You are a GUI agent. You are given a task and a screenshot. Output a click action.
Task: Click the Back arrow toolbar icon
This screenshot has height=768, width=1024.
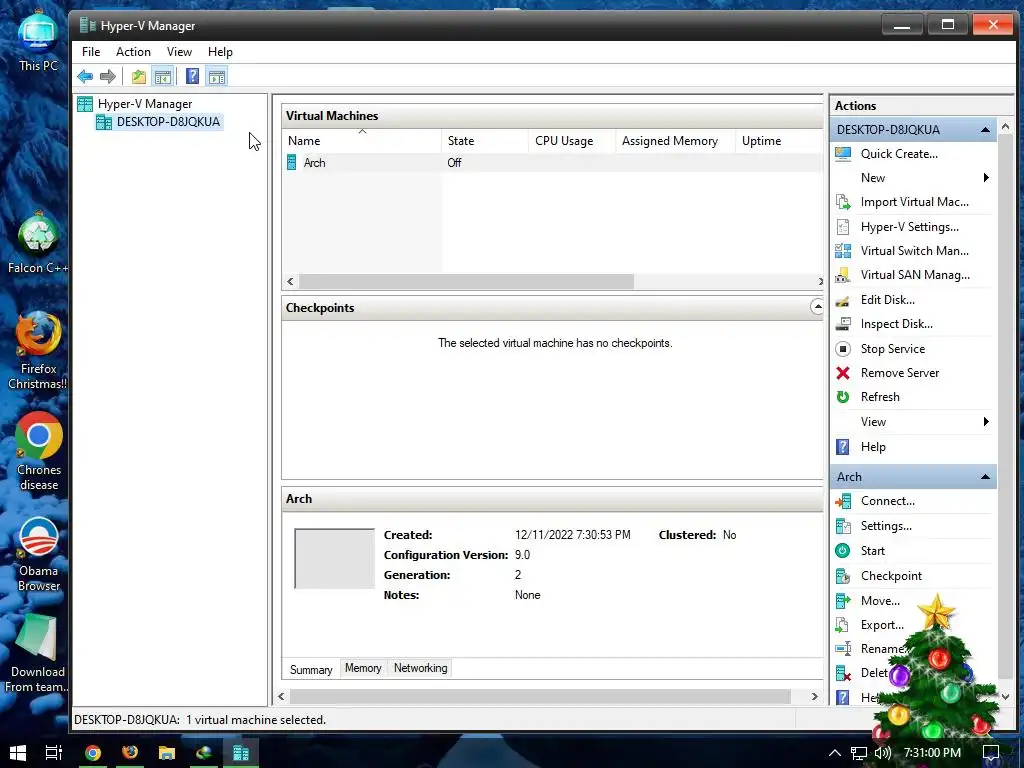pos(85,77)
